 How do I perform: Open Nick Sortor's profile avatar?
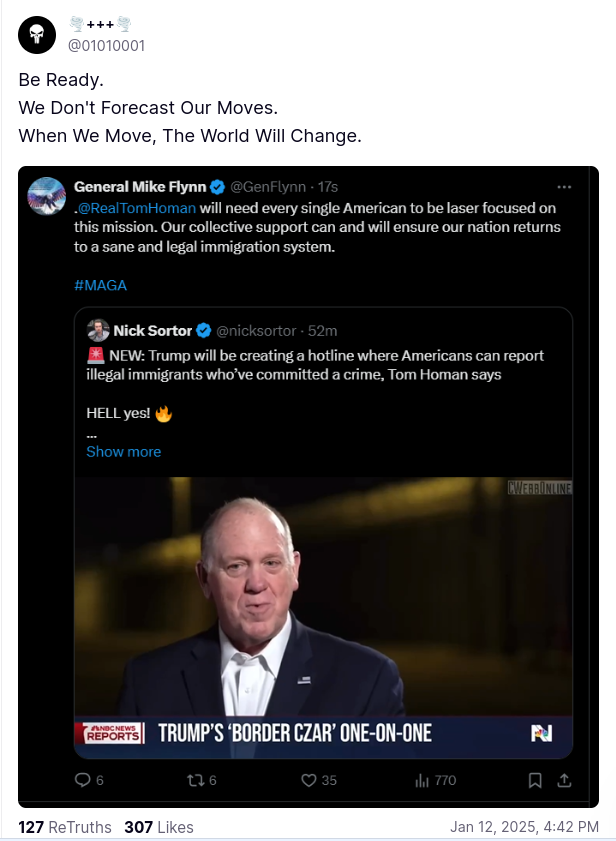(98, 330)
